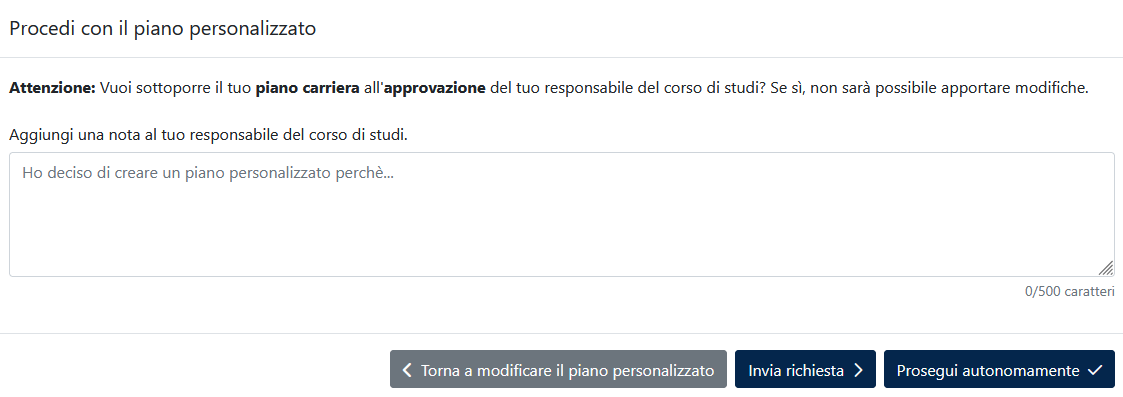Click the right chevron icon beside Invia richiesta
Screen dimensions: 1123x397
tap(859, 370)
